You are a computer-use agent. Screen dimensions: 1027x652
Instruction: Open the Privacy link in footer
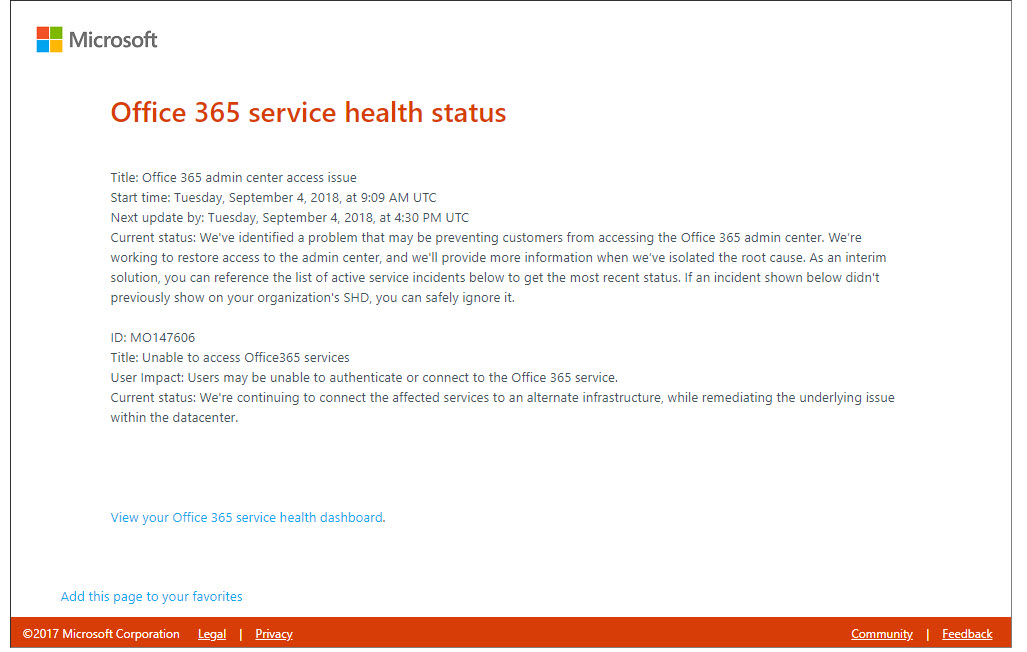point(274,634)
